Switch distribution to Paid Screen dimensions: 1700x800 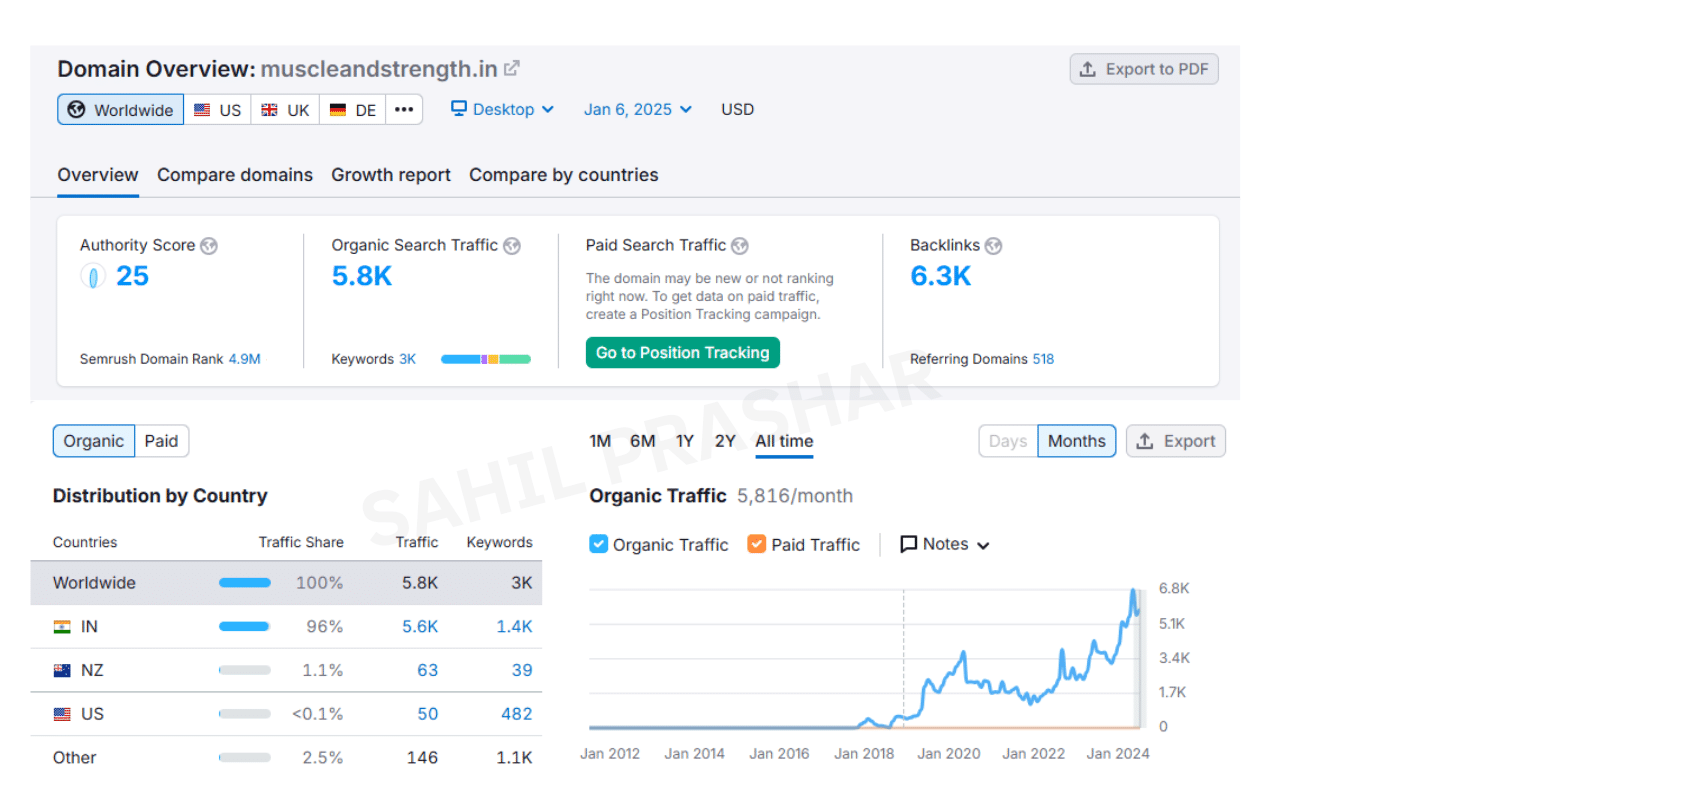coord(161,441)
